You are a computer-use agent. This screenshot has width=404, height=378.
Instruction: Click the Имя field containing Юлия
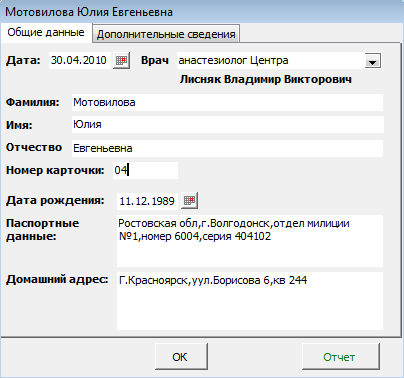click(x=228, y=125)
